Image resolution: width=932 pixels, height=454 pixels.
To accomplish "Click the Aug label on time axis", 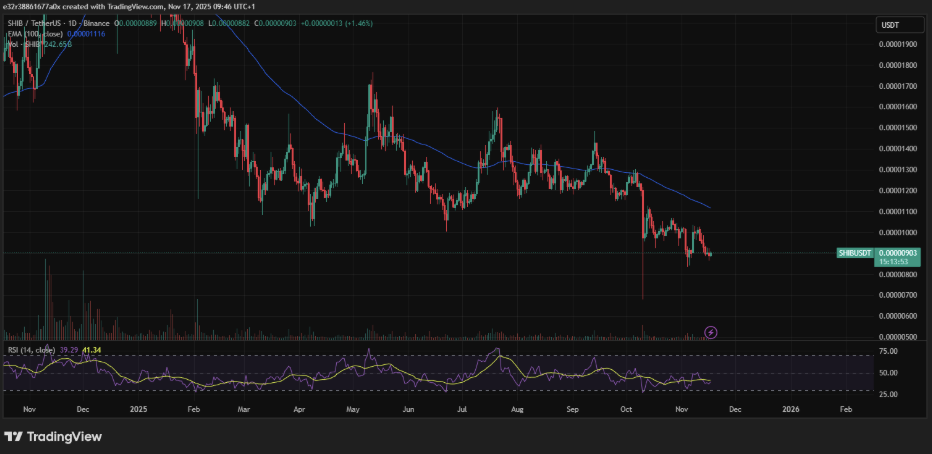I will click(517, 409).
